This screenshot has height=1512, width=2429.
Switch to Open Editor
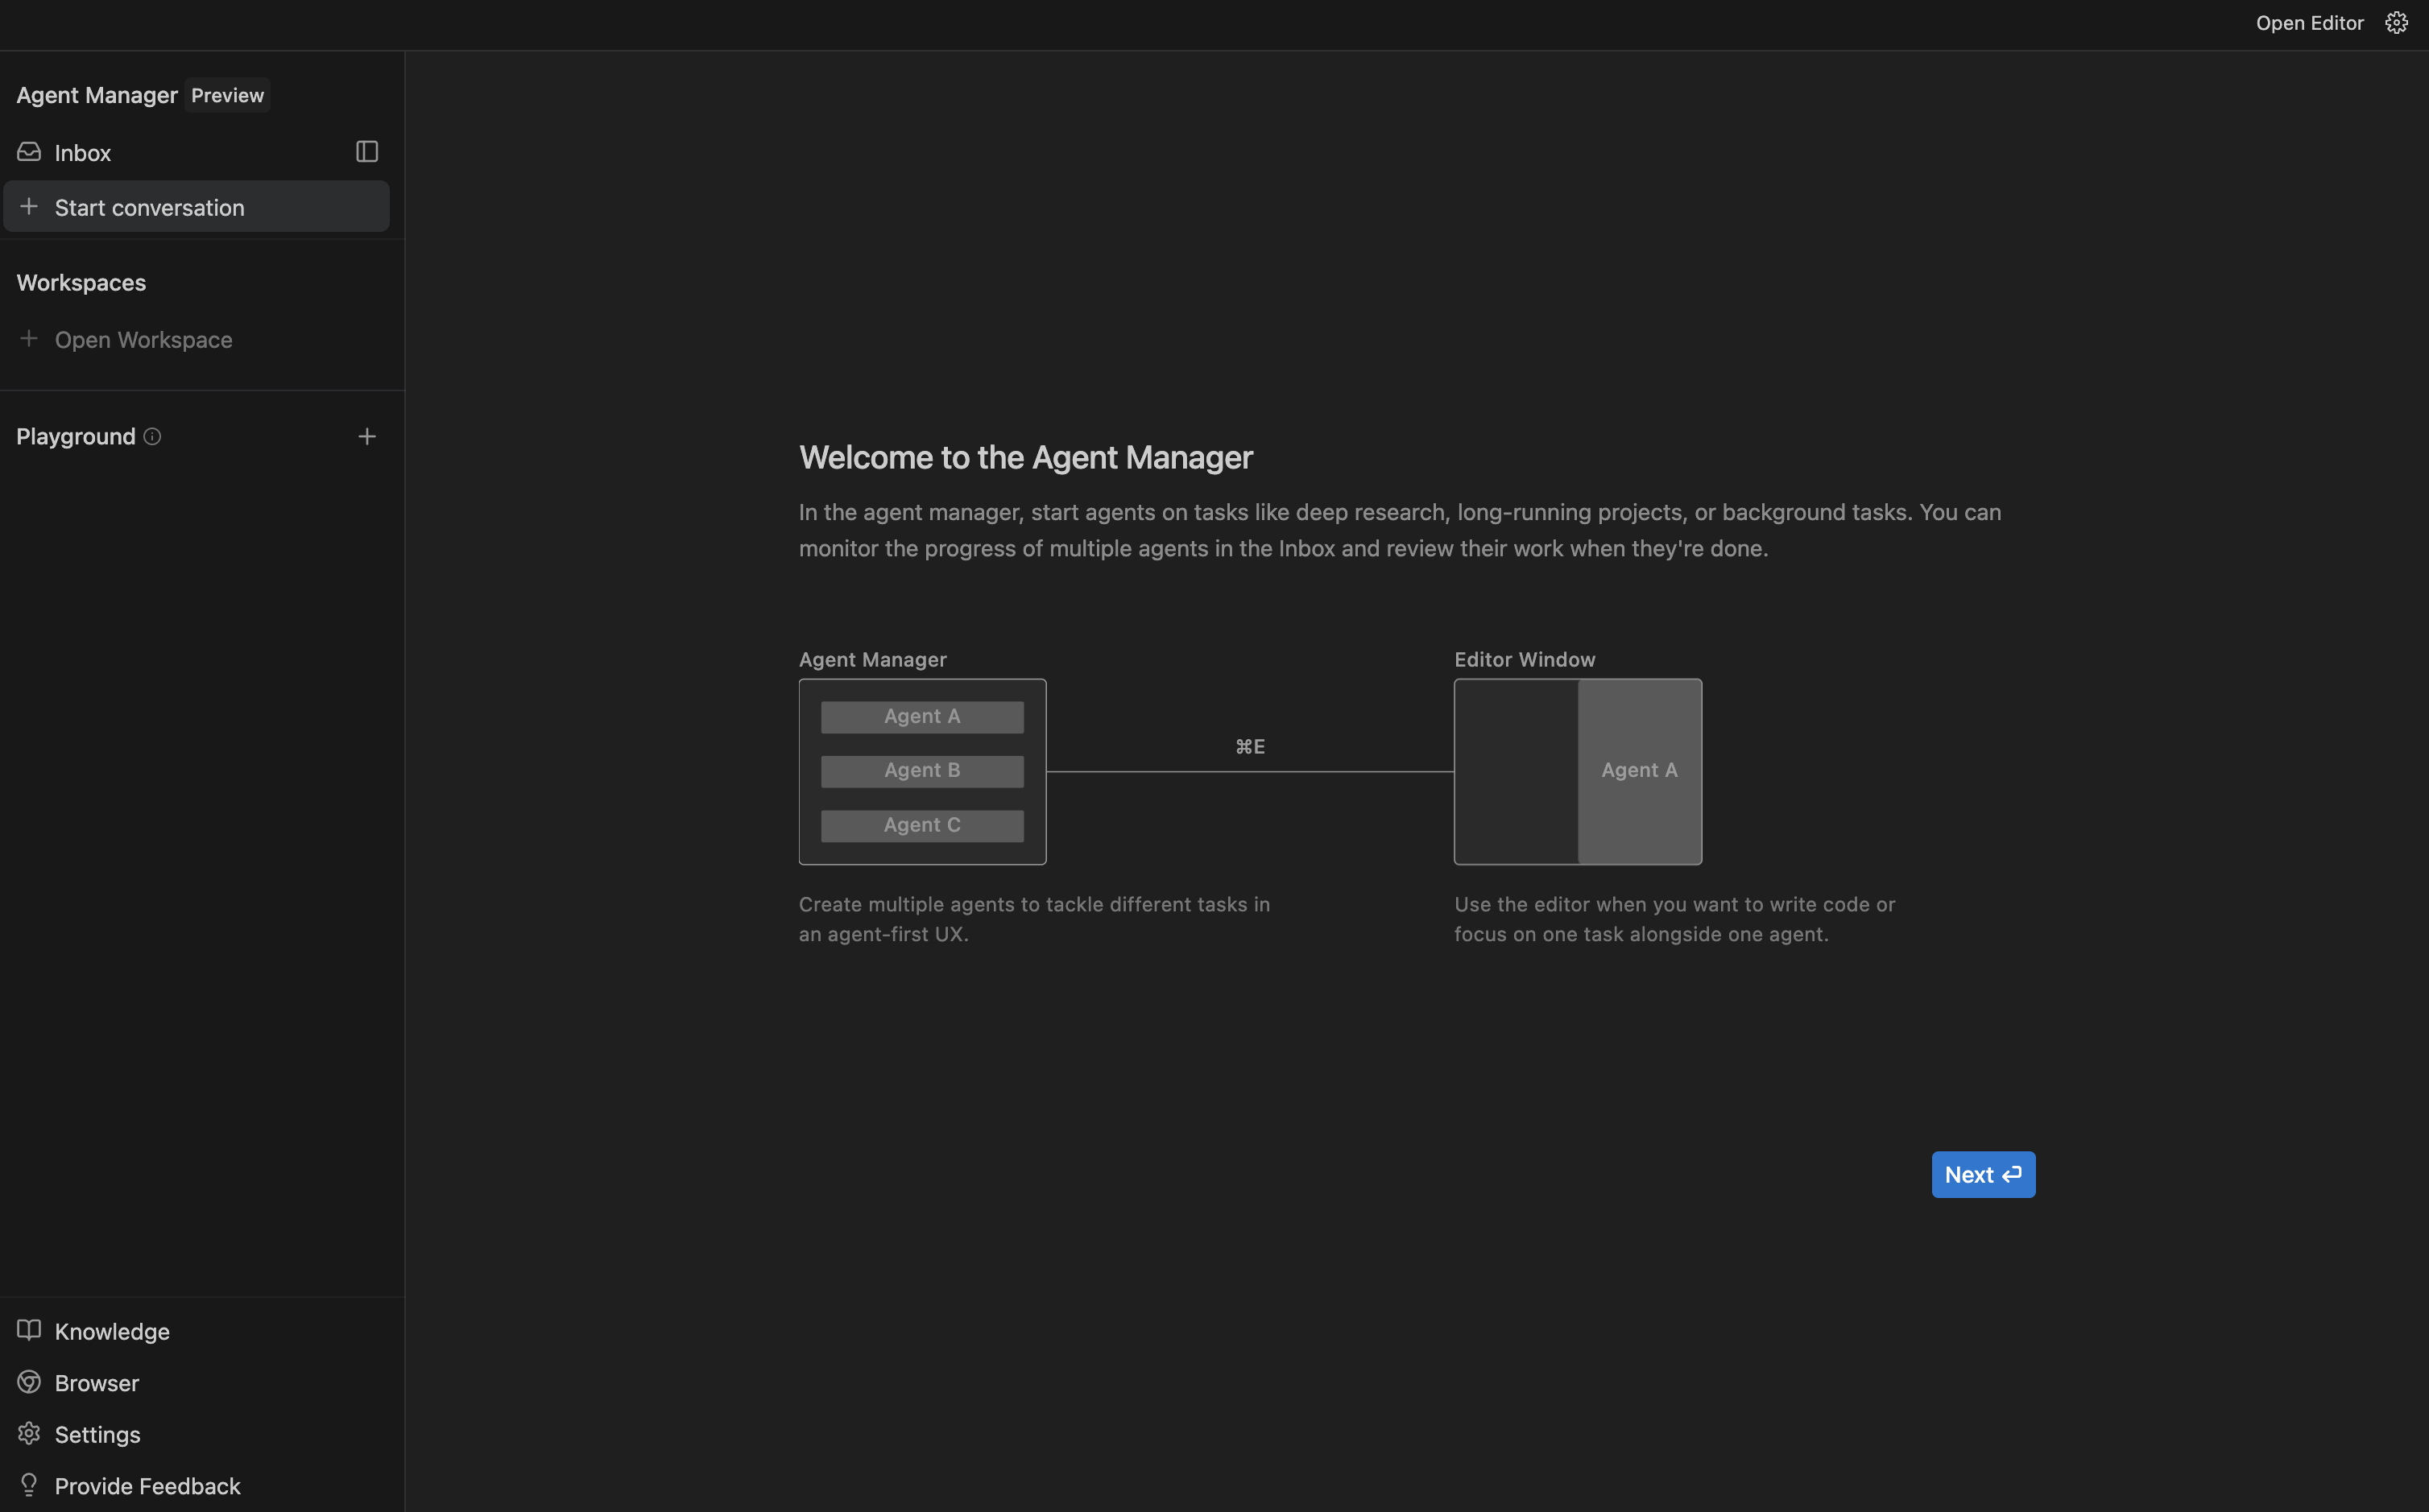coord(2309,22)
